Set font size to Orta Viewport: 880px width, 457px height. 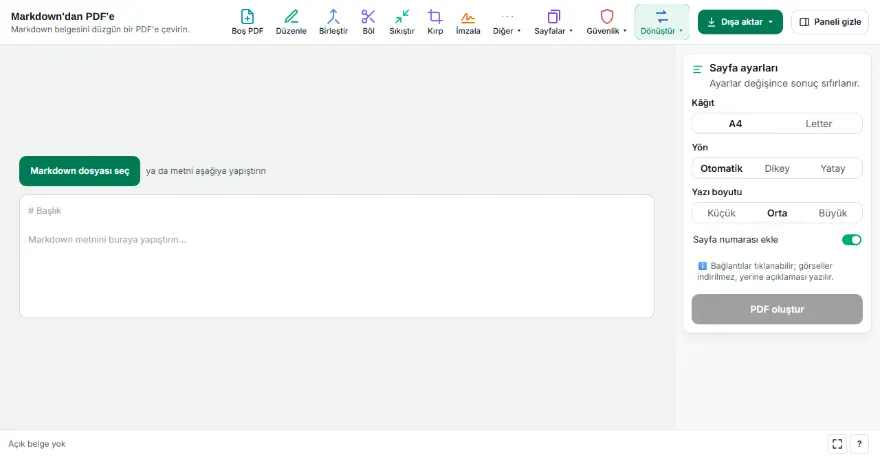[777, 213]
